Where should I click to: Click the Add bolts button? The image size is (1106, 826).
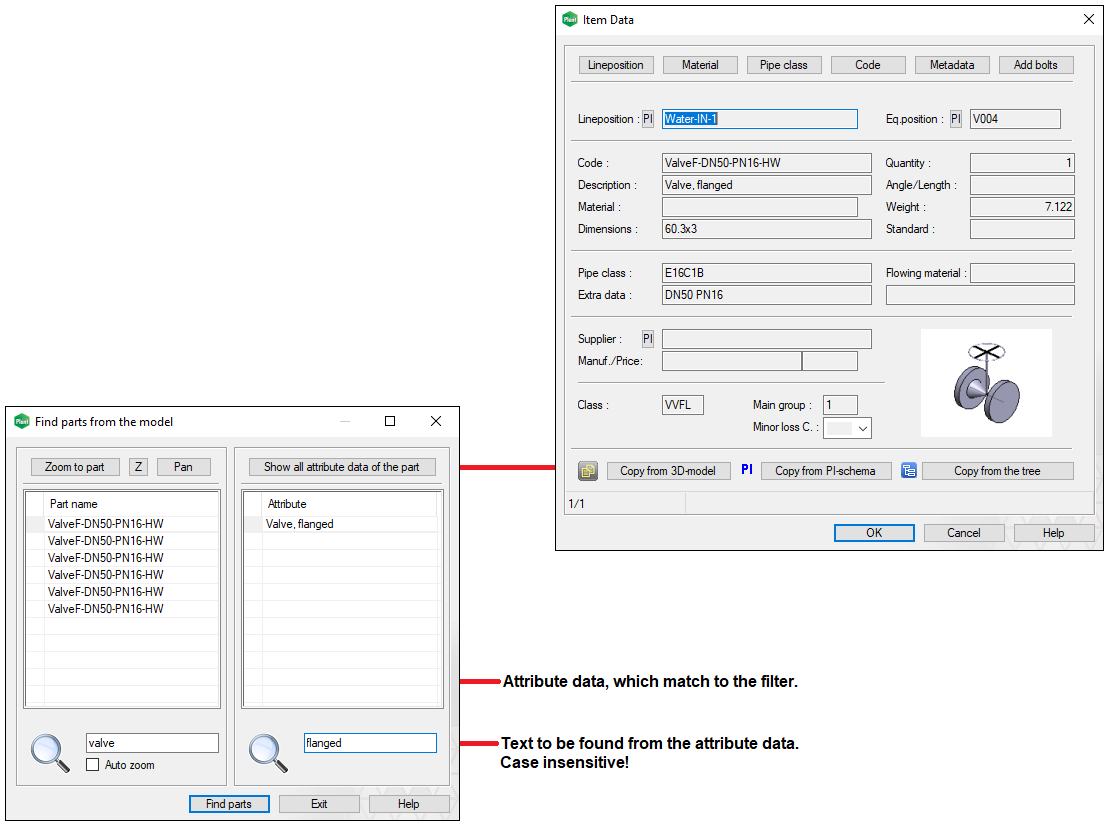(x=1035, y=65)
